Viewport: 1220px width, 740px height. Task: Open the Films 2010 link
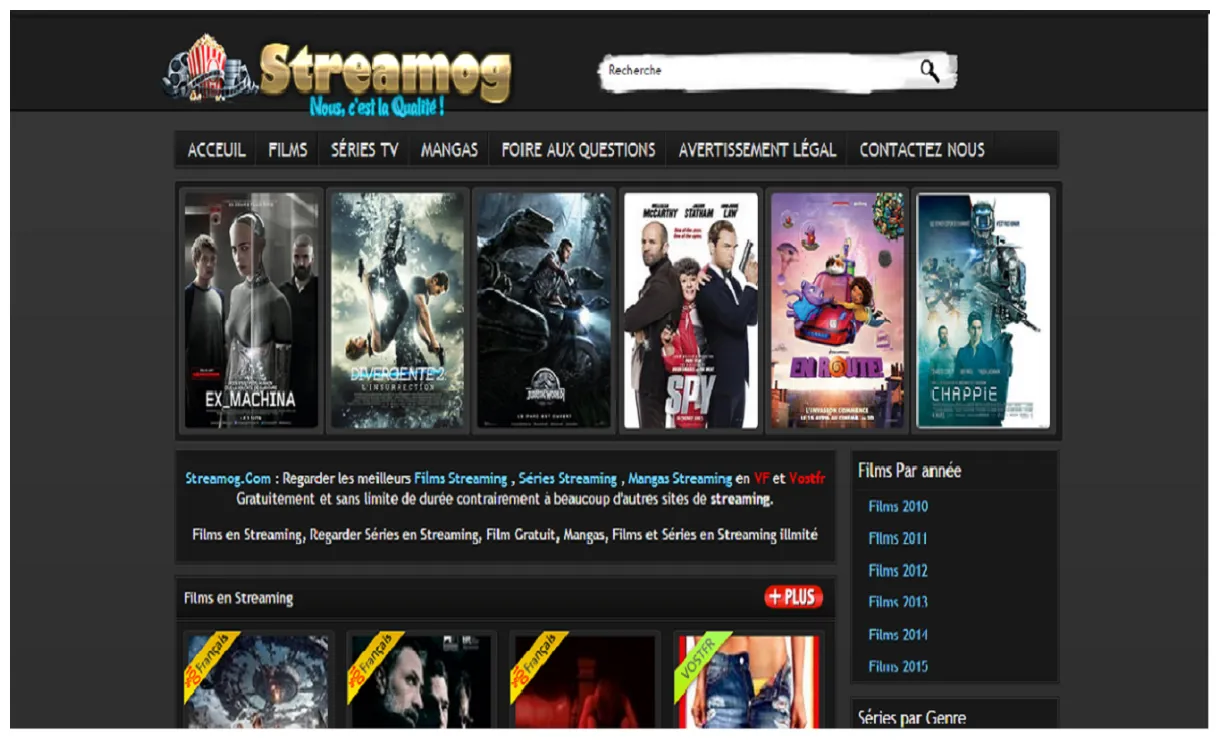tap(898, 506)
